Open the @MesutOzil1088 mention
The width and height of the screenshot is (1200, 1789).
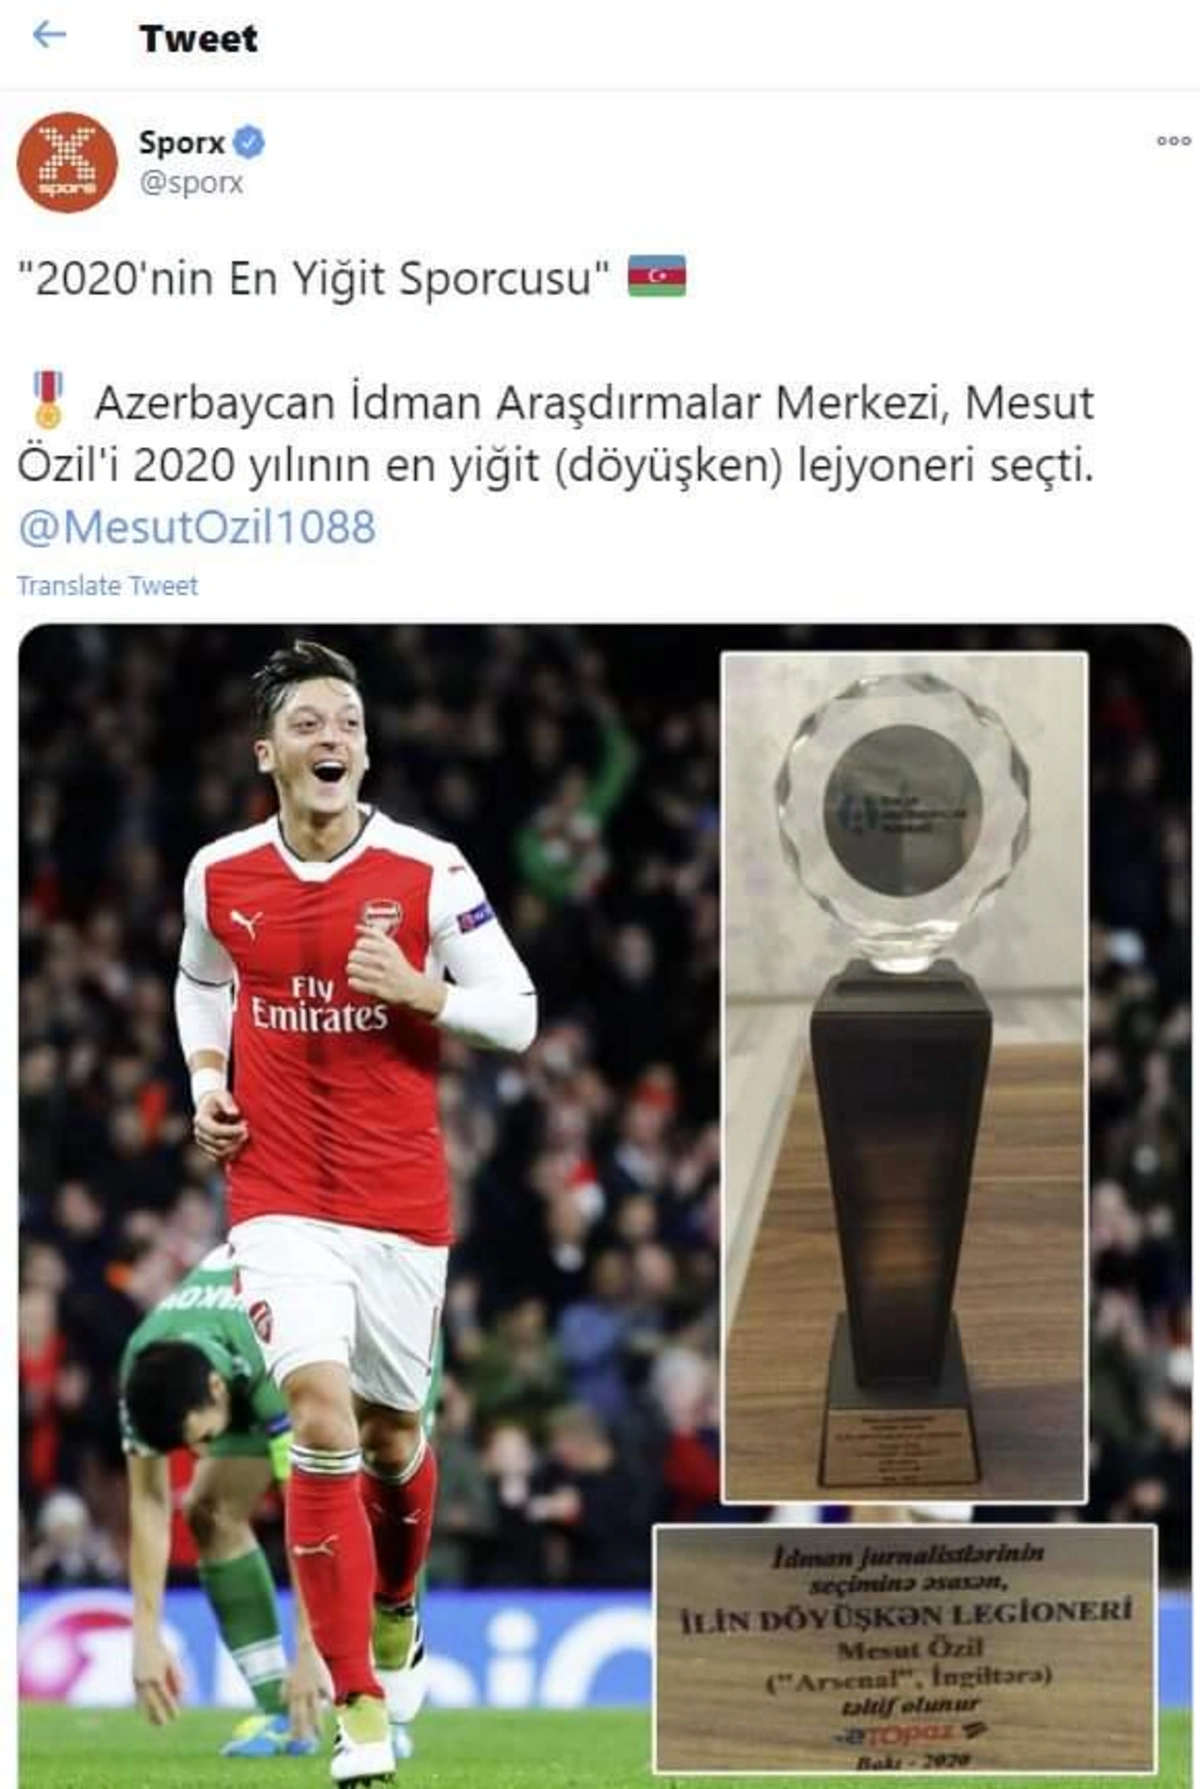tap(197, 527)
